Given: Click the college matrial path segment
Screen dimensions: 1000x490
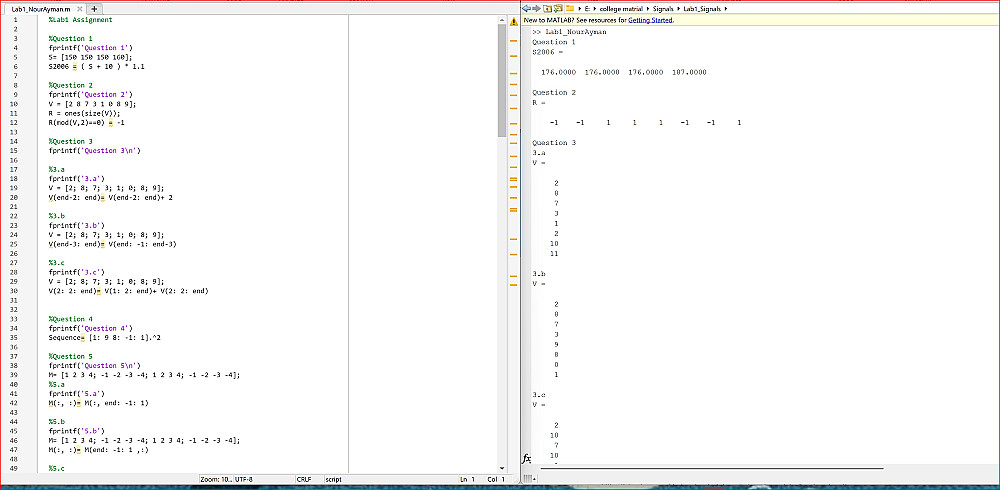Looking at the screenshot, I should point(621,9).
